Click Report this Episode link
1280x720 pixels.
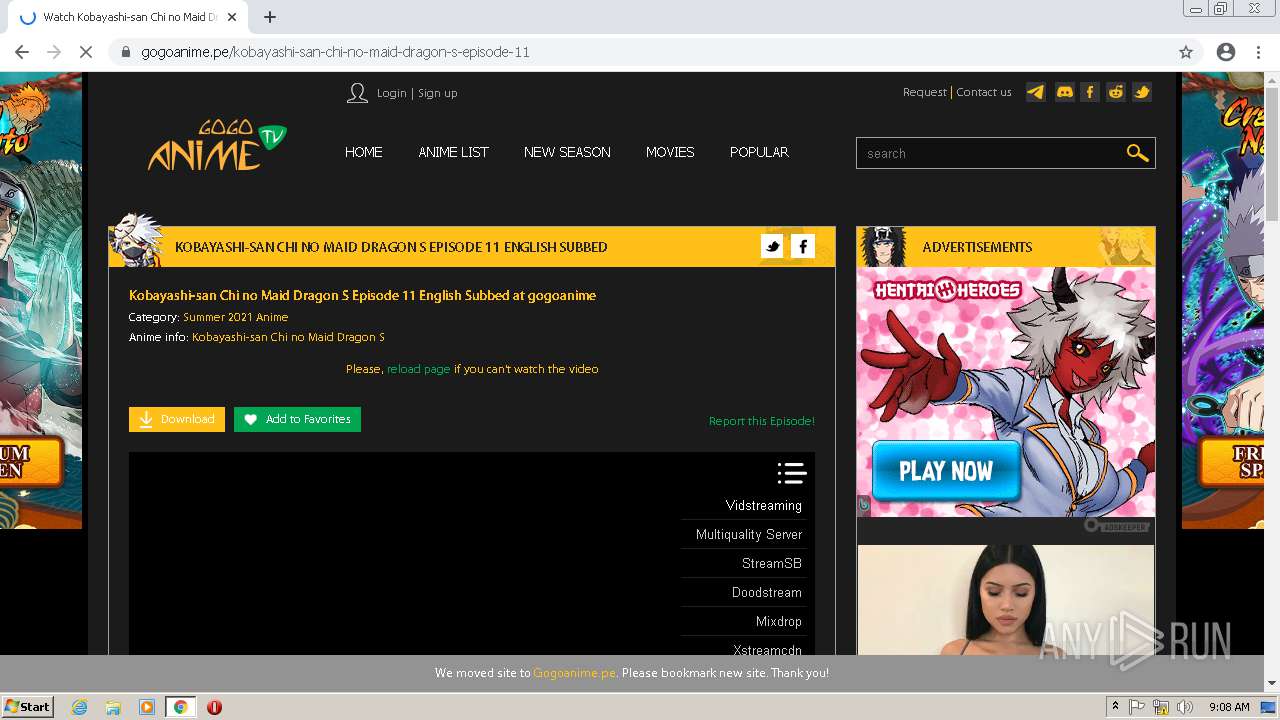pos(762,421)
